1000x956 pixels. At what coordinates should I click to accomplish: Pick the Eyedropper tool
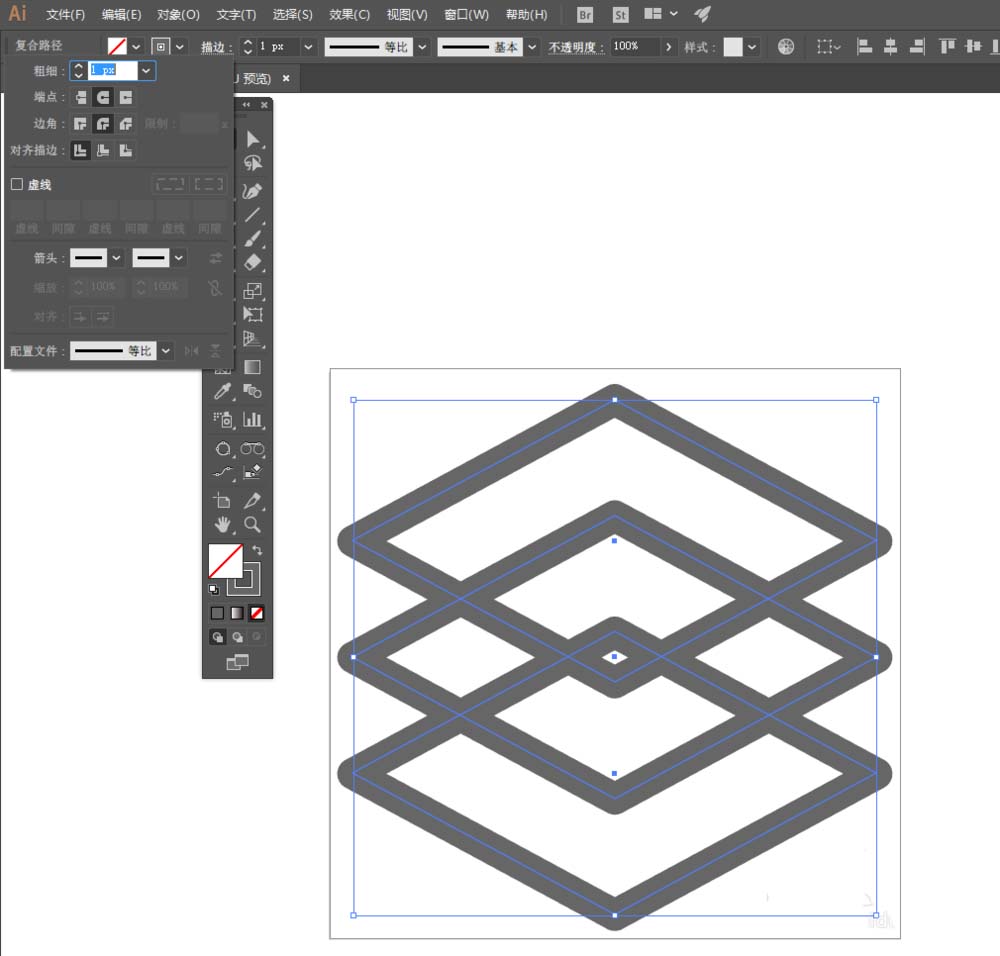[x=223, y=391]
